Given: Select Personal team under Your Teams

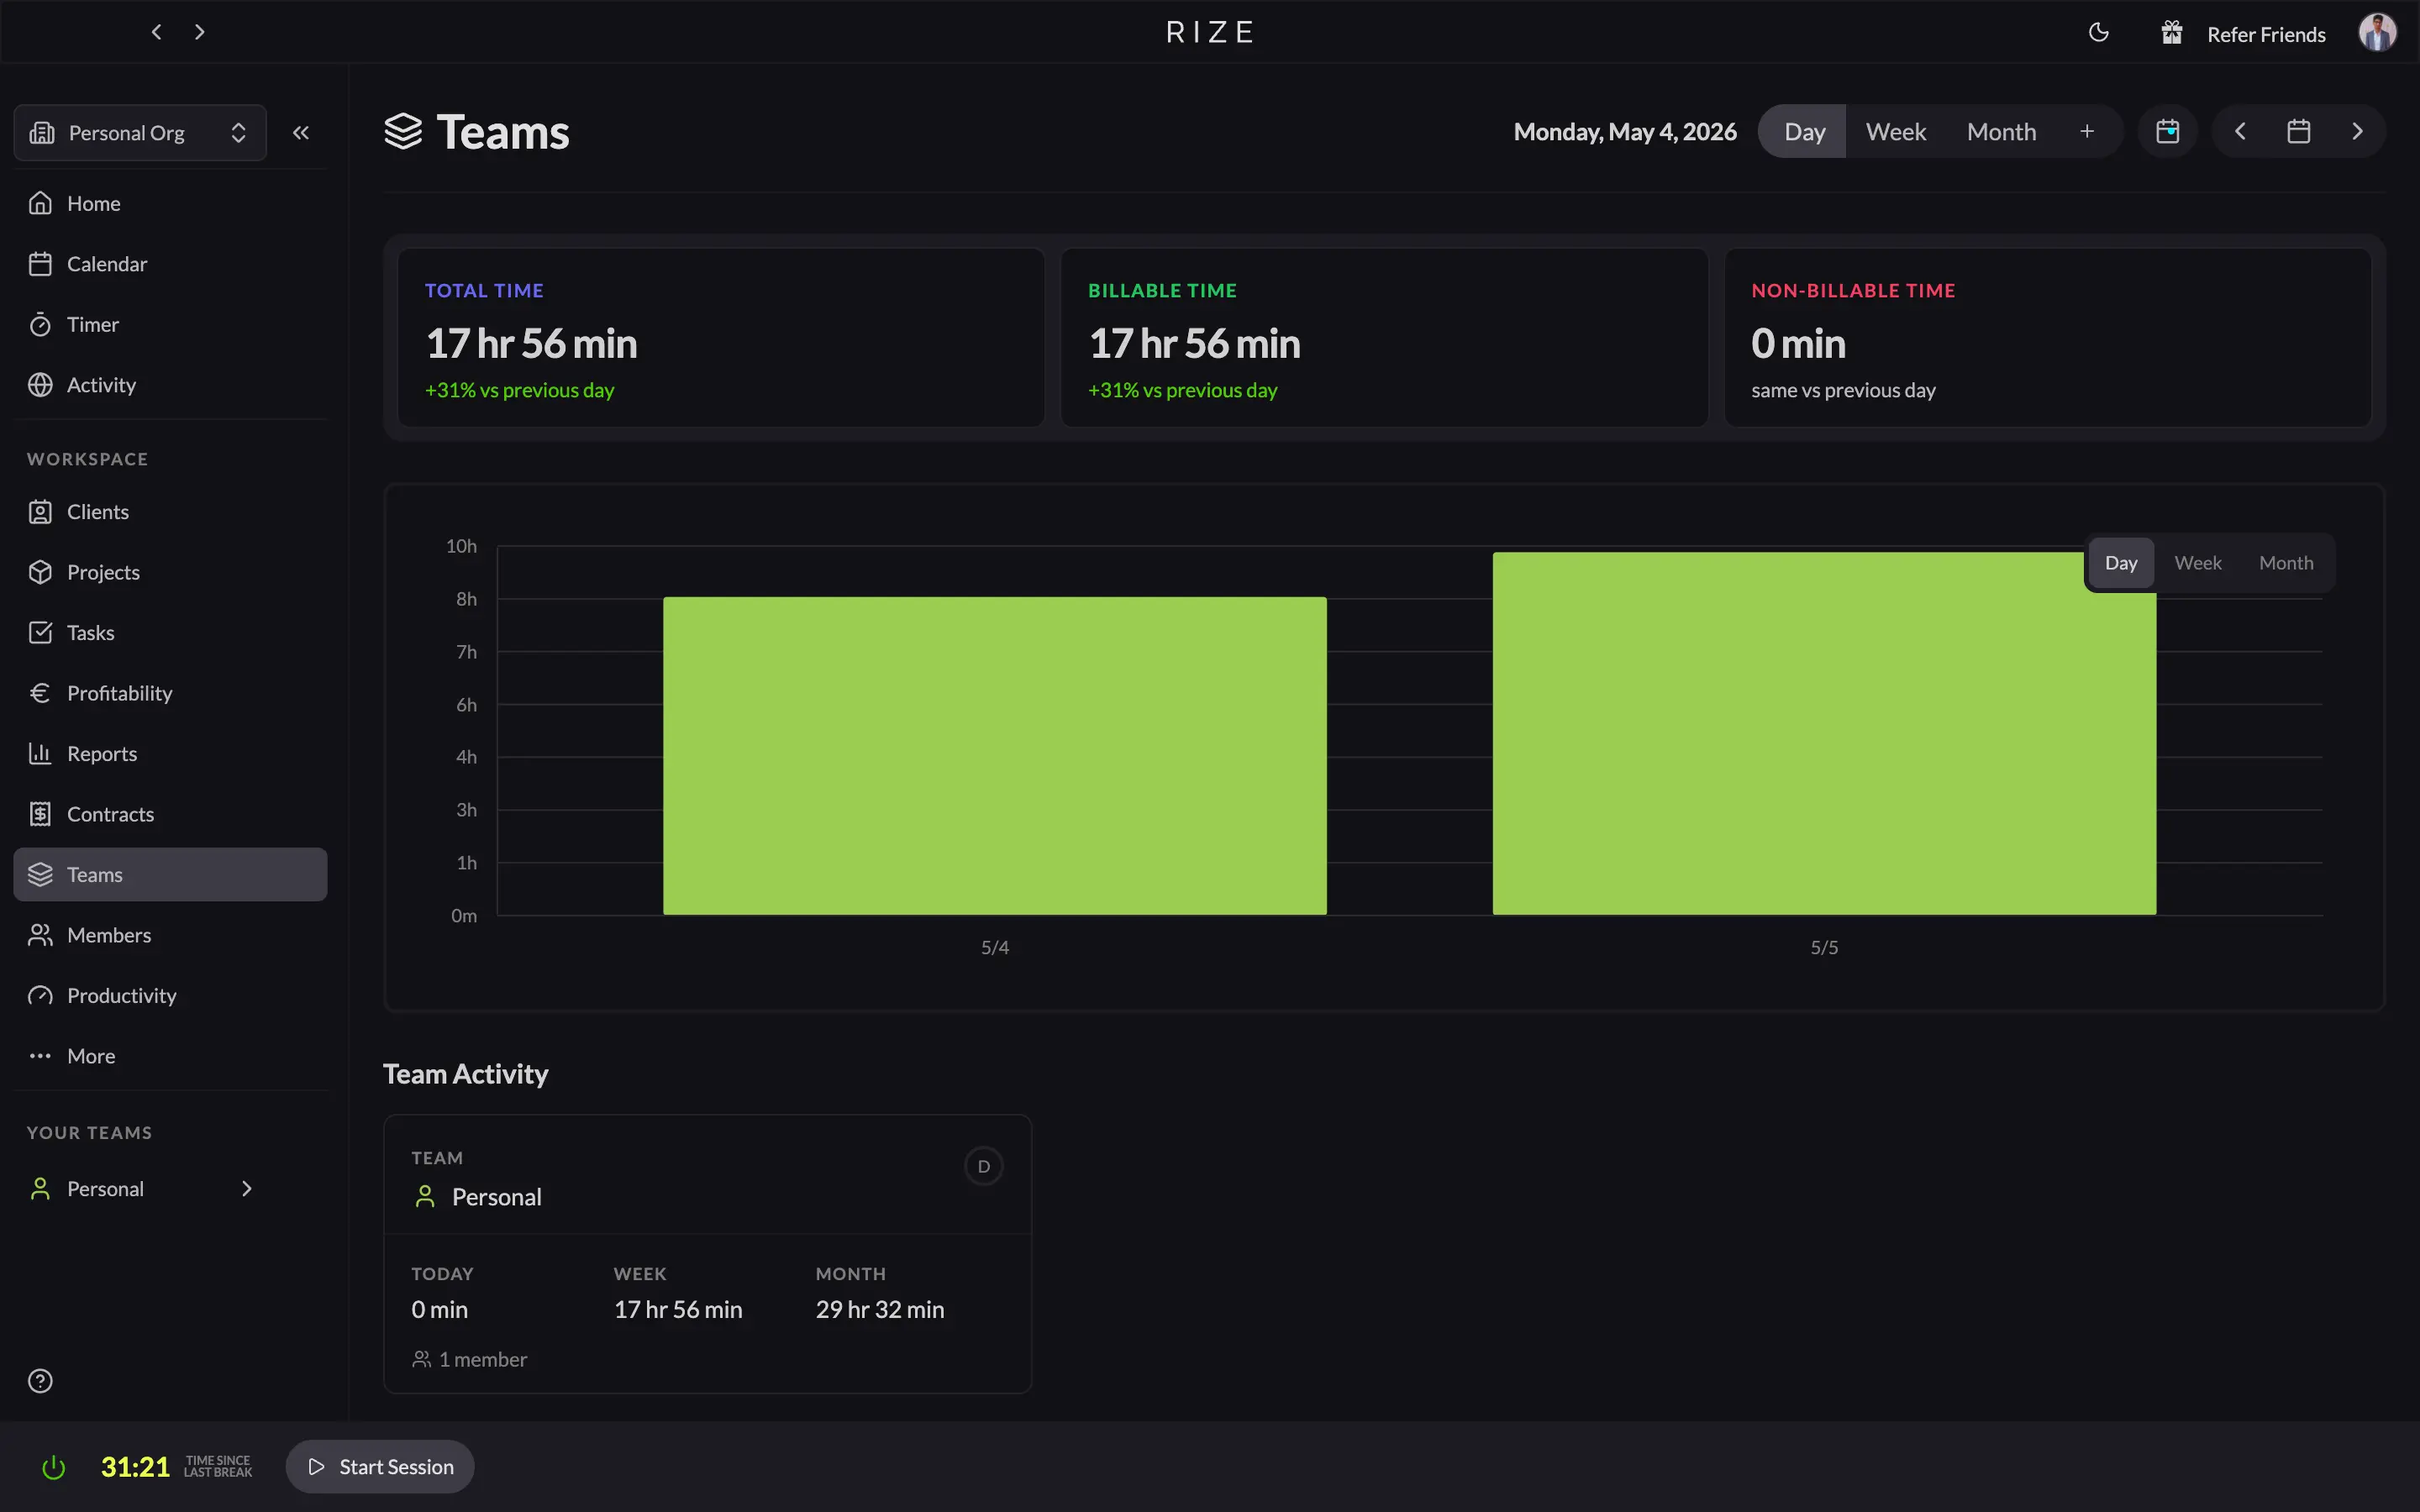Looking at the screenshot, I should point(105,1189).
